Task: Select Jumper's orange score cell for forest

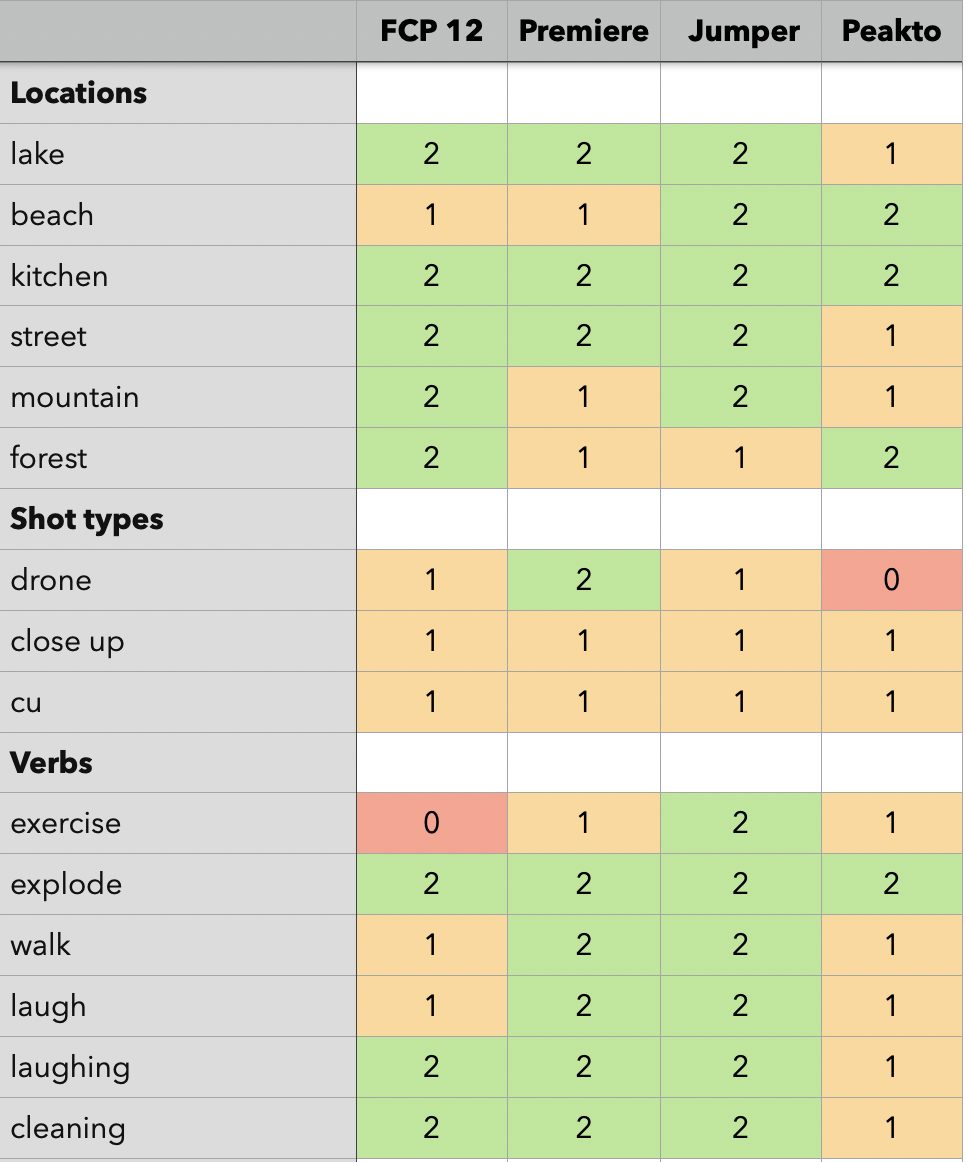Action: coord(741,458)
